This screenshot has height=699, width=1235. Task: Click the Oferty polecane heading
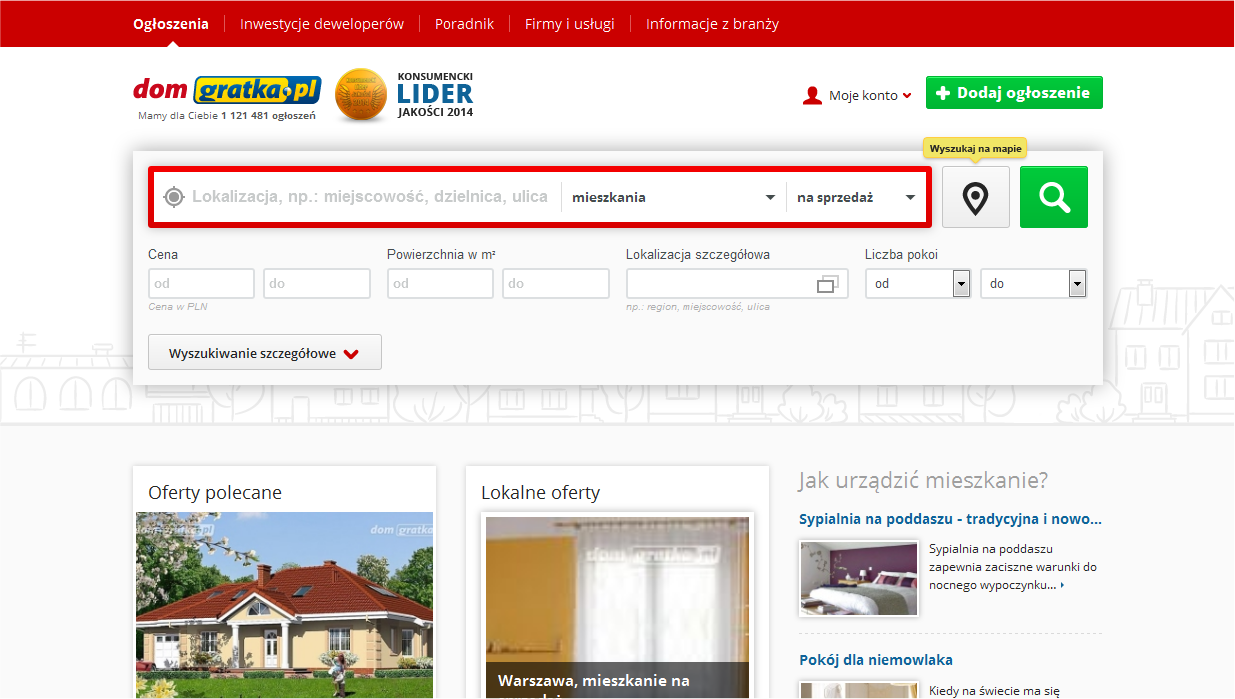pyautogui.click(x=215, y=493)
